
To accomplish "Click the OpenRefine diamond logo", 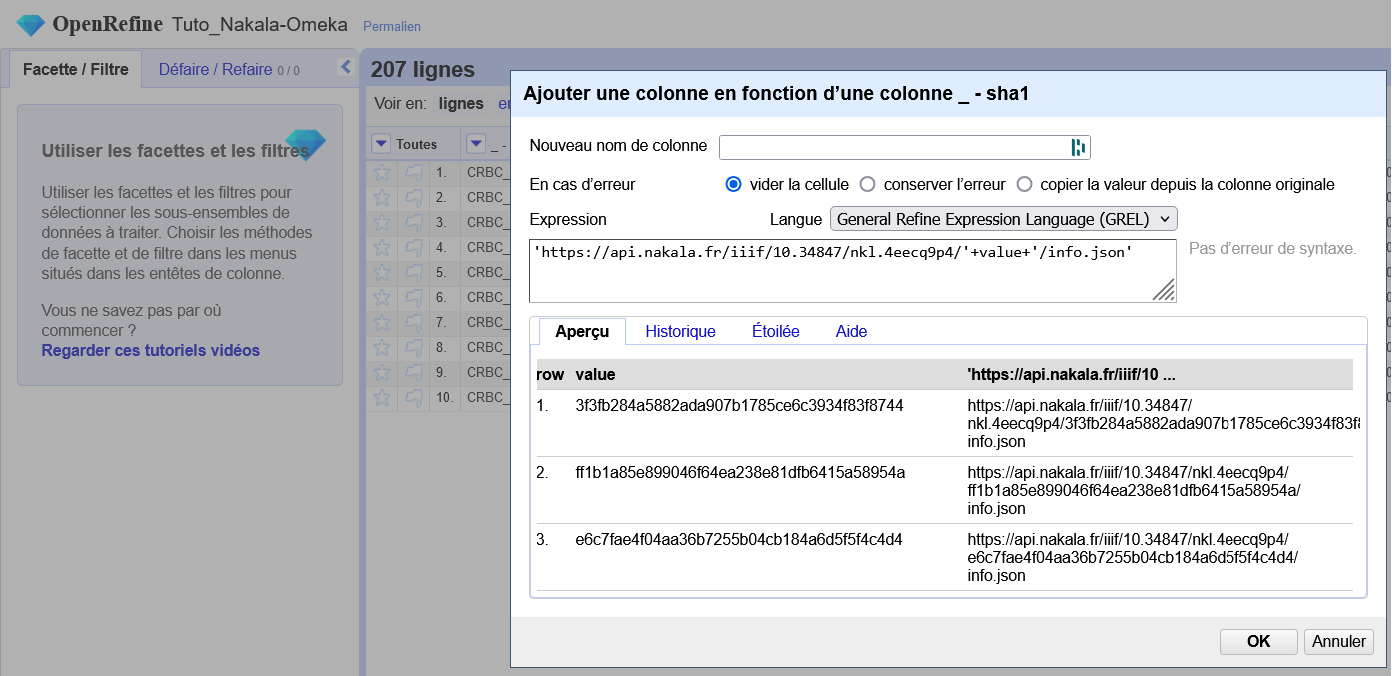I will click(31, 25).
